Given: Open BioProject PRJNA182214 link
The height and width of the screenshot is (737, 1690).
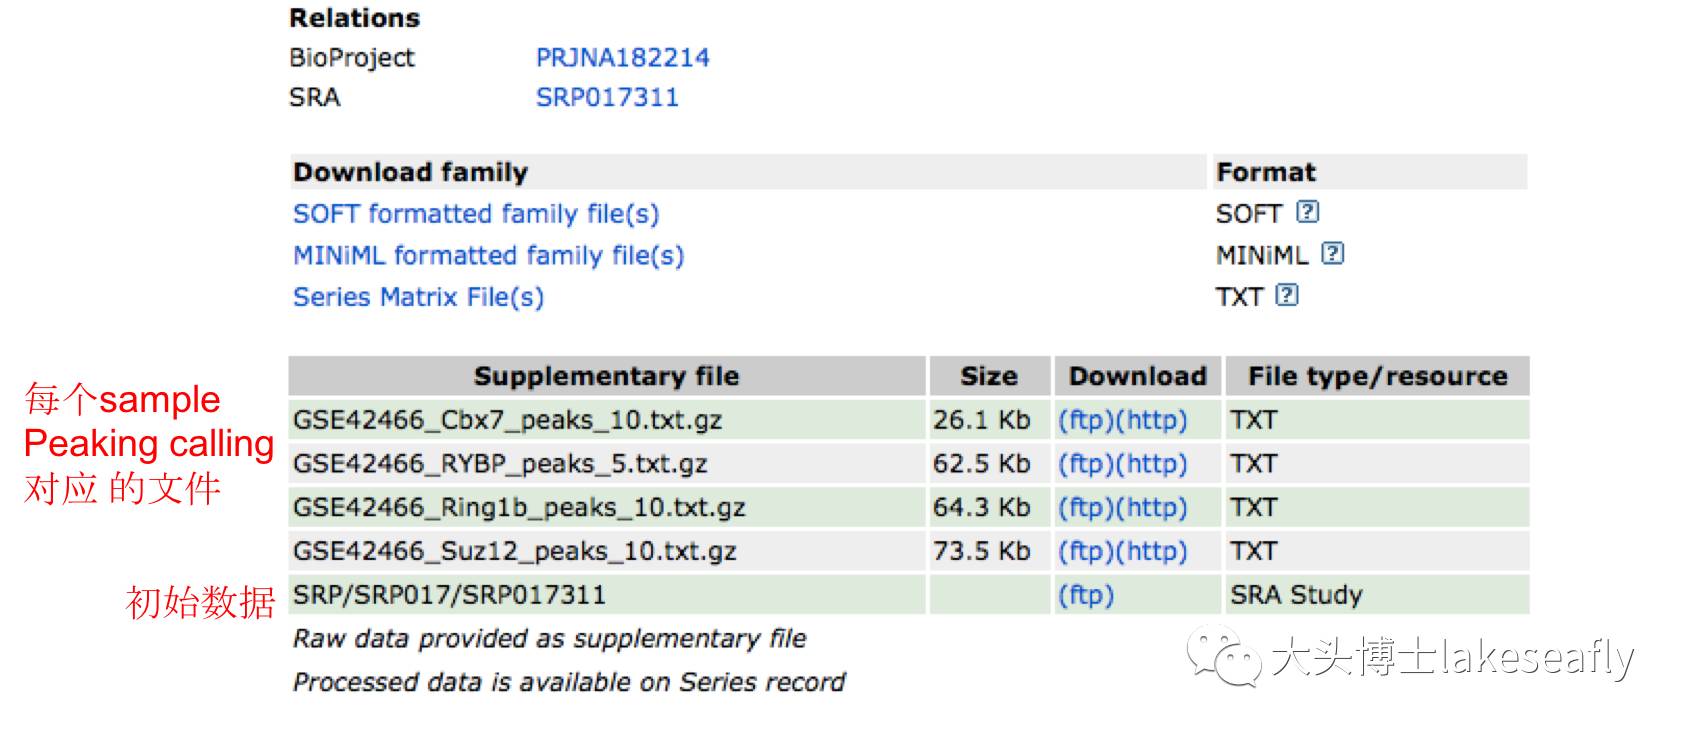Looking at the screenshot, I should pyautogui.click(x=622, y=58).
